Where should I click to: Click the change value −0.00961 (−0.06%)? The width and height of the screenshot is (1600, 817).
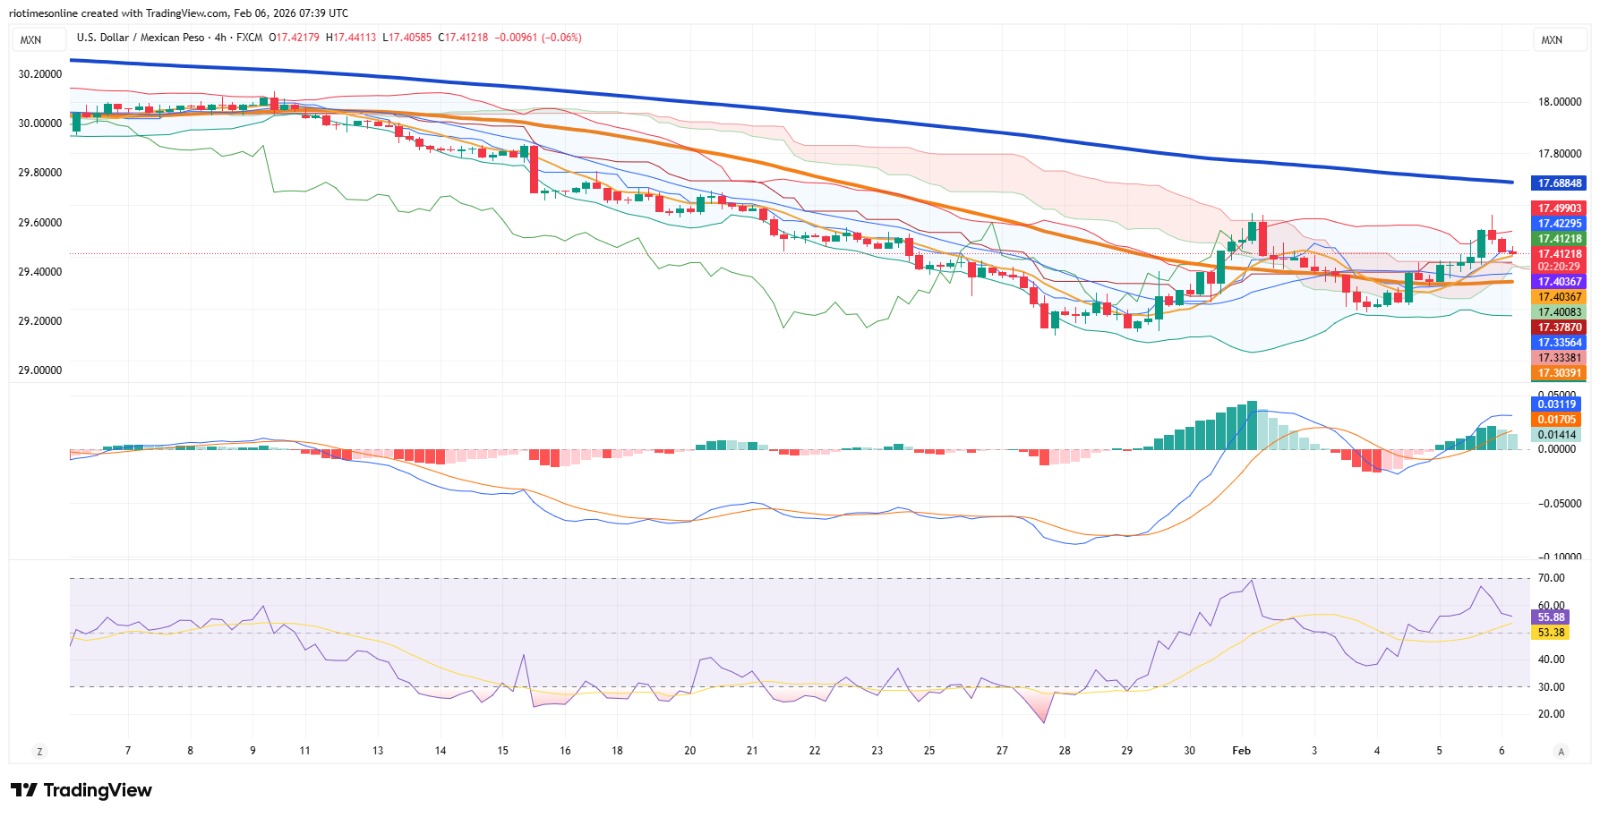pos(538,37)
